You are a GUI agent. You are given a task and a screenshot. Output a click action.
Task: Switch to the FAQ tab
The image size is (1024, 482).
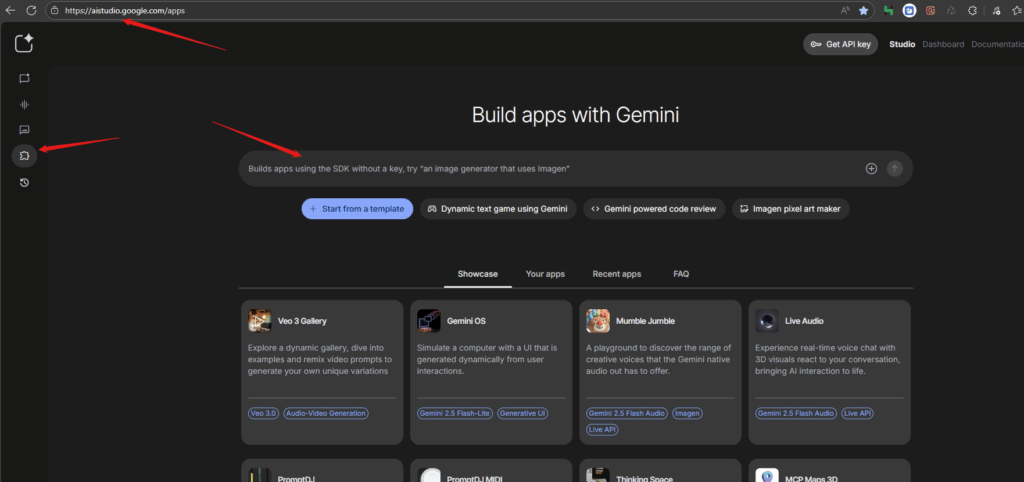point(681,274)
